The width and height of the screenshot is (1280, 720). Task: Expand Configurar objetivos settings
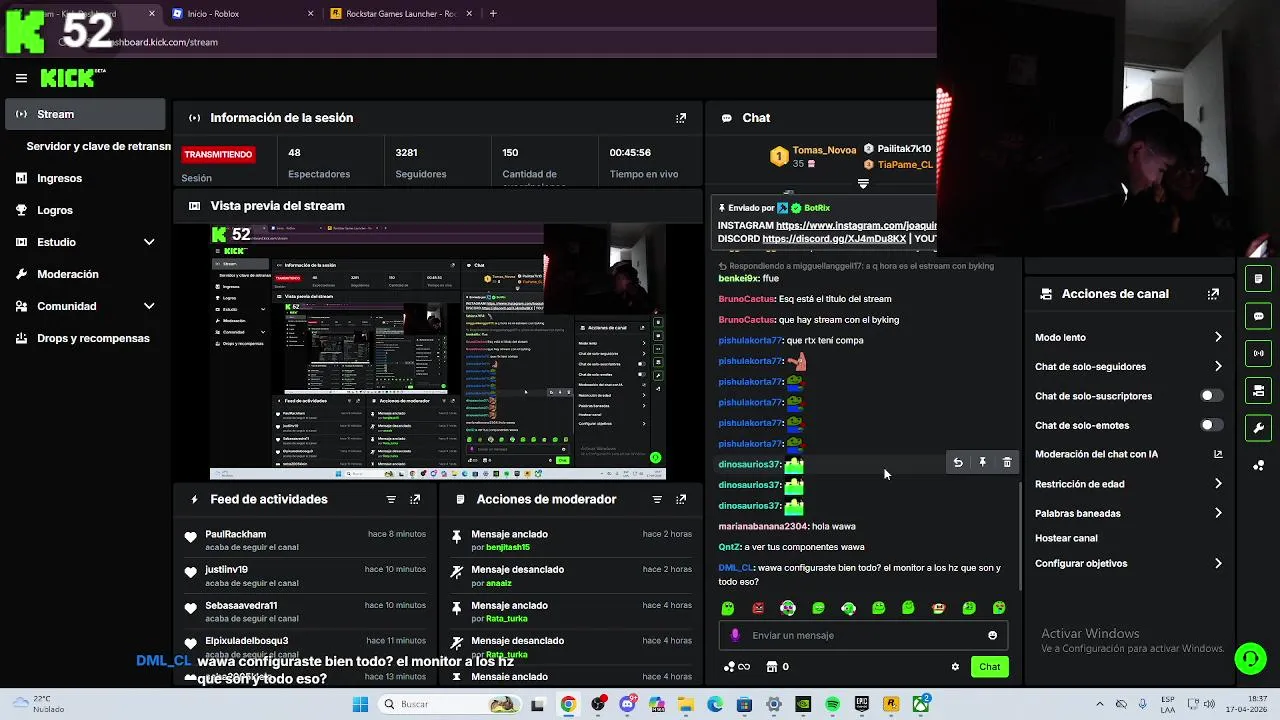click(x=1218, y=563)
